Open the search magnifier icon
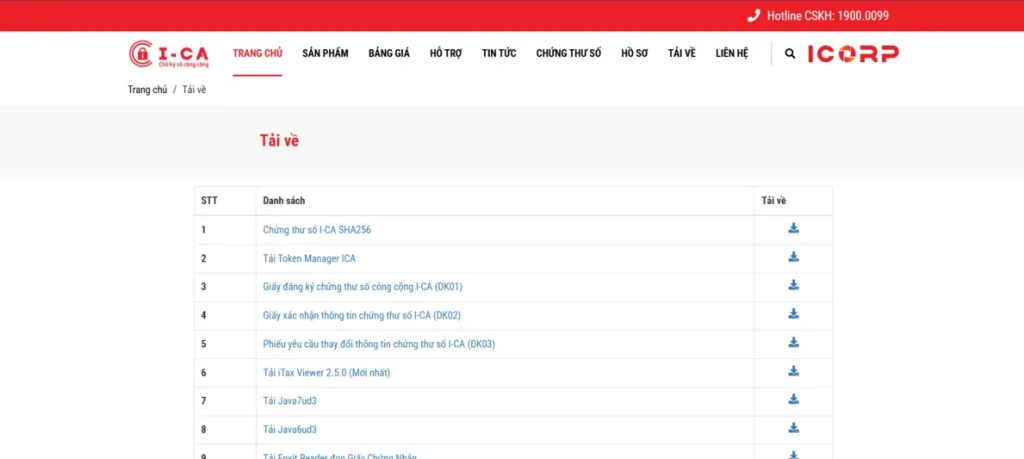The width and height of the screenshot is (1024, 459). pos(790,54)
